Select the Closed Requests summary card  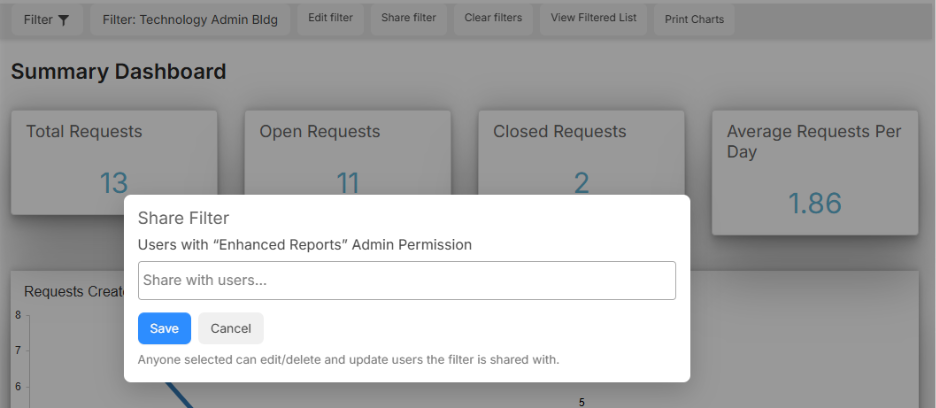581,153
